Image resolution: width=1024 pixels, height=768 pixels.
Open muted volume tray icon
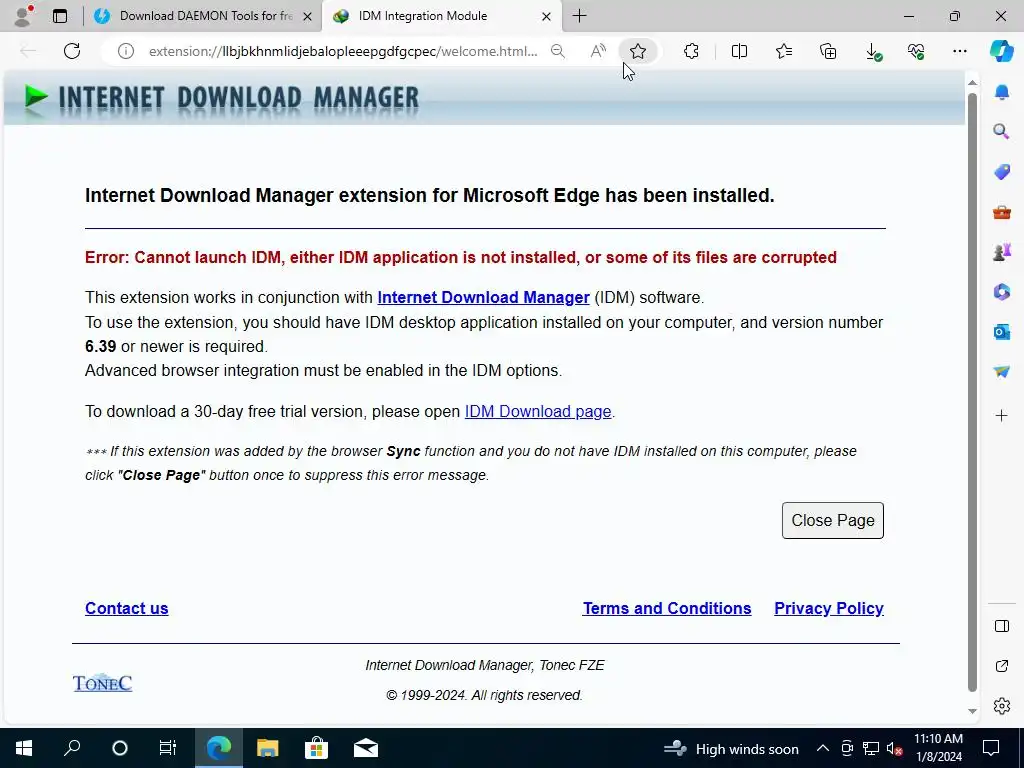pyautogui.click(x=895, y=748)
